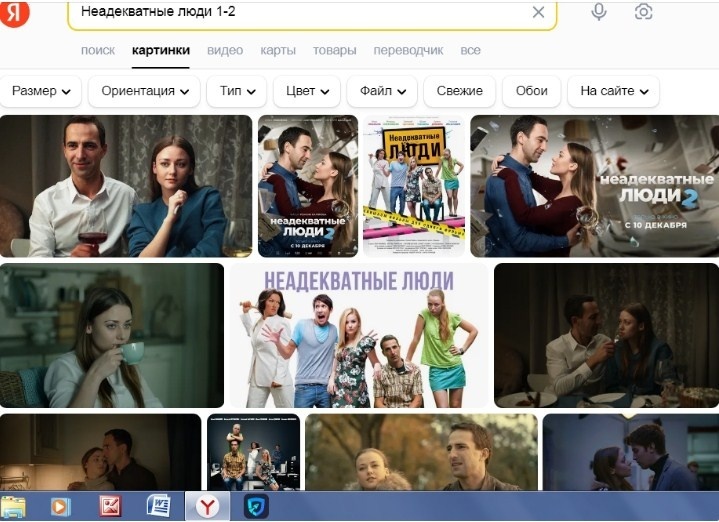Apply the Свежие filter
Screen dimensions: 719x522
tap(459, 91)
